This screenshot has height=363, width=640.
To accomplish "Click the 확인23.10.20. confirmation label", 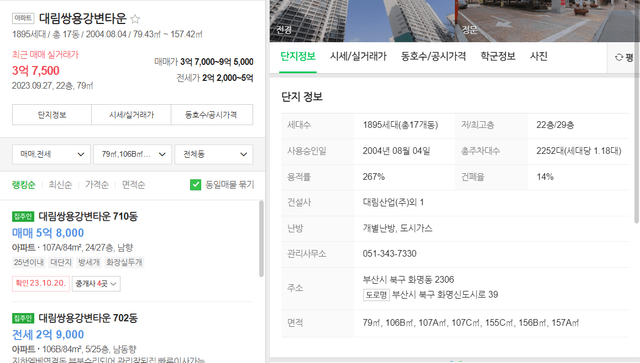I will 40,283.
